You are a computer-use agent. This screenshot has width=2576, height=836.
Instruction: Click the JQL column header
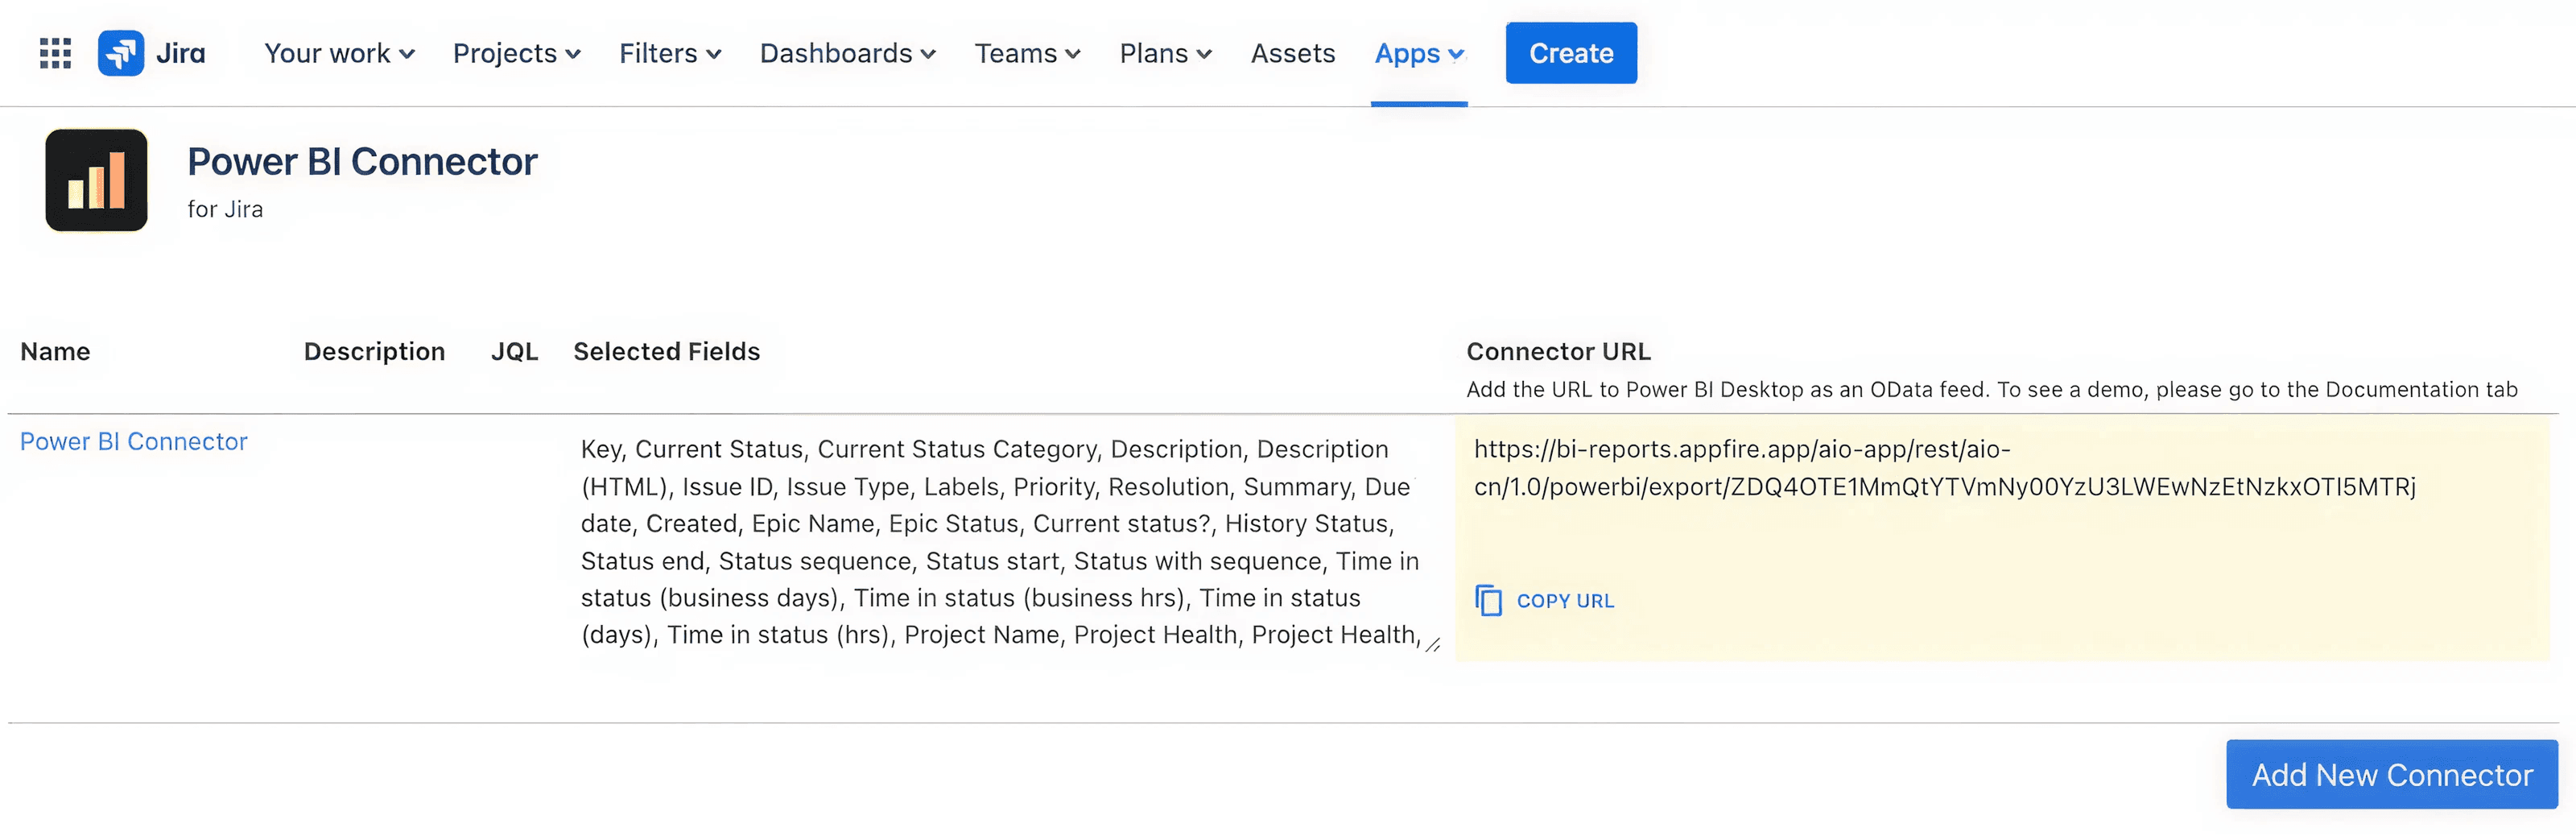coord(515,352)
